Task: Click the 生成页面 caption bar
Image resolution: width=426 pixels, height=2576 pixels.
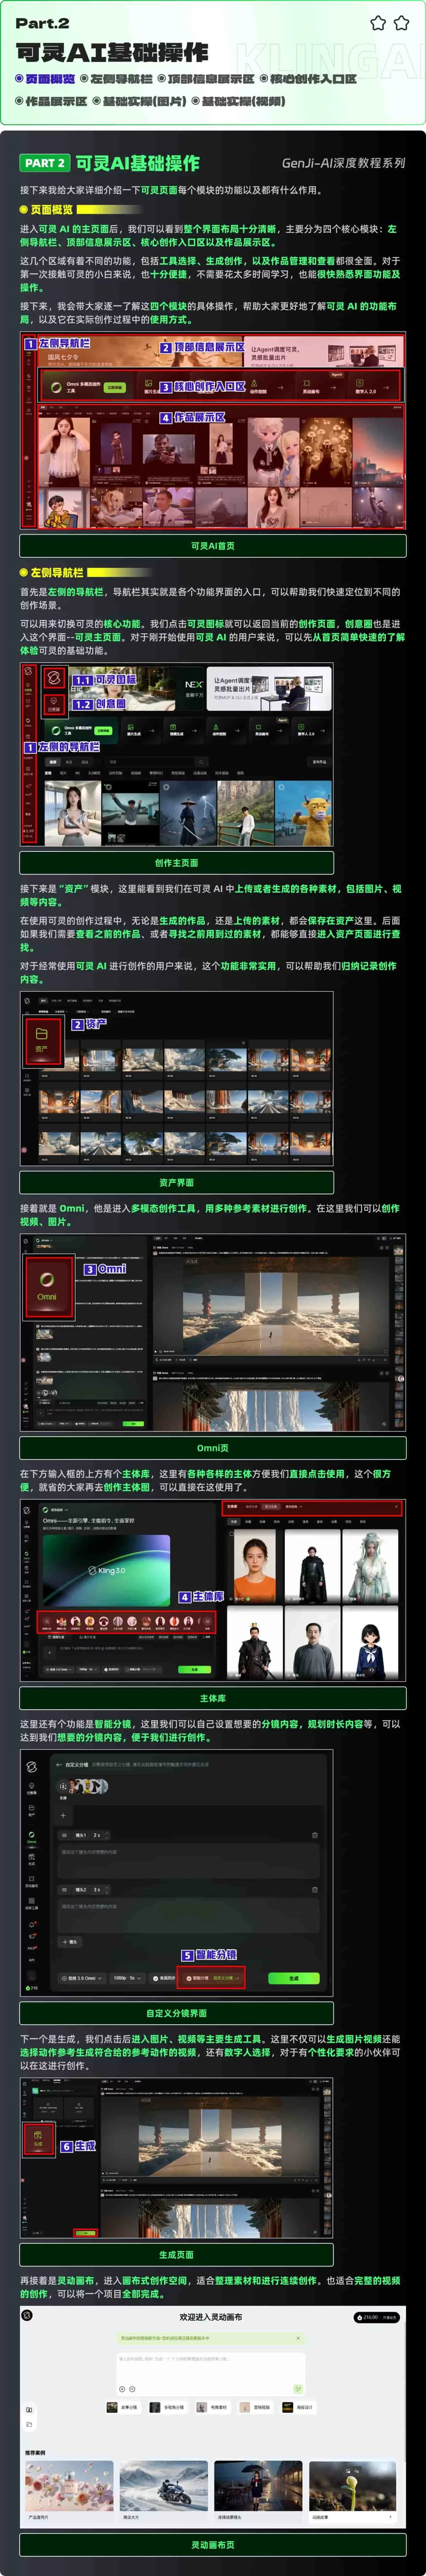Action: click(x=177, y=2254)
